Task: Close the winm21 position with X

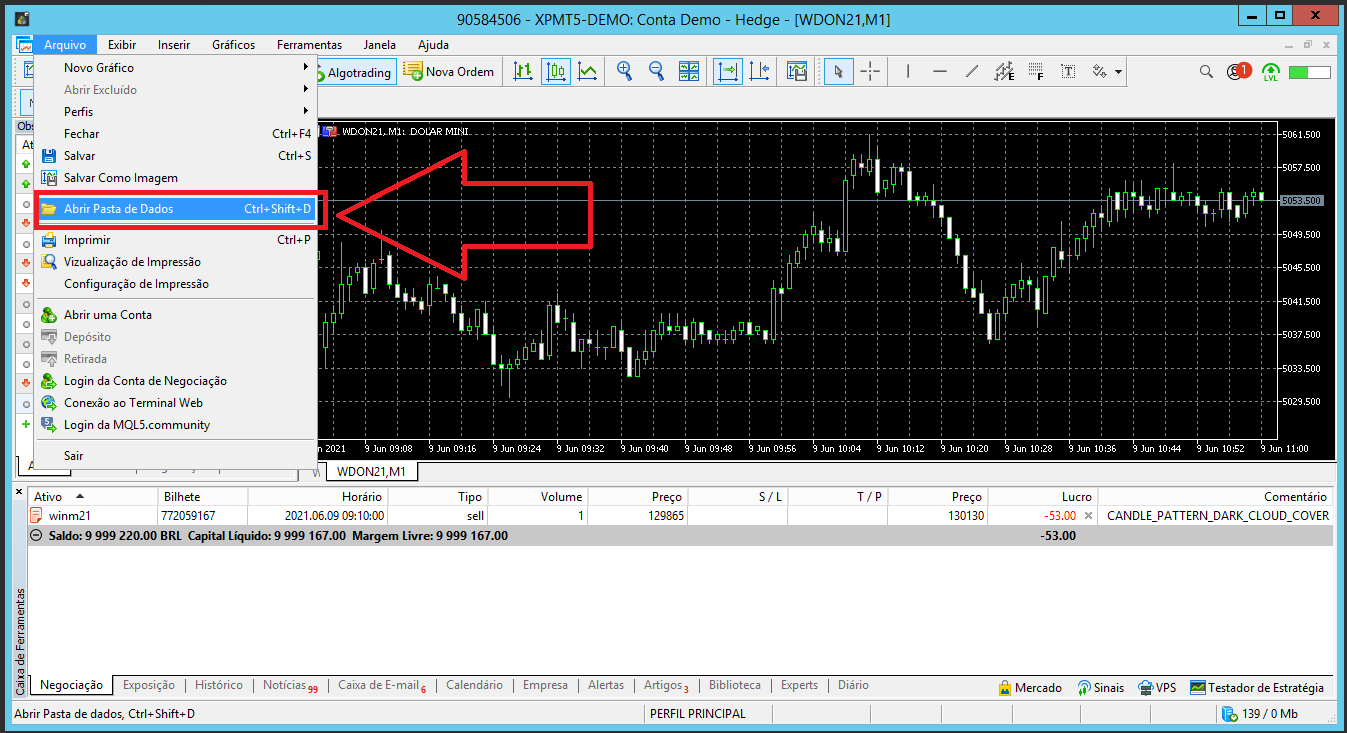Action: point(1088,516)
